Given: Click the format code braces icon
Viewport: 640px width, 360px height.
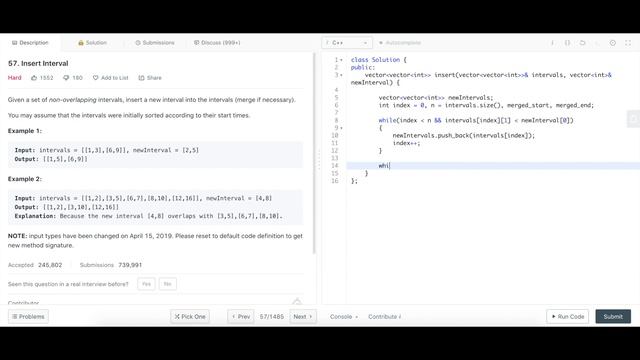Looking at the screenshot, I should [567, 42].
